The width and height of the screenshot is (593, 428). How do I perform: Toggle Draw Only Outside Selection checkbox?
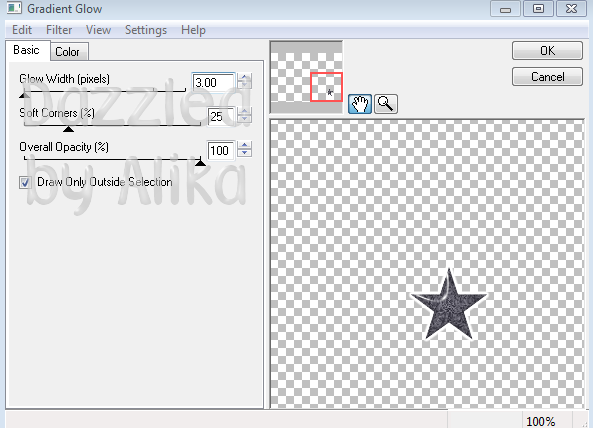click(25, 183)
